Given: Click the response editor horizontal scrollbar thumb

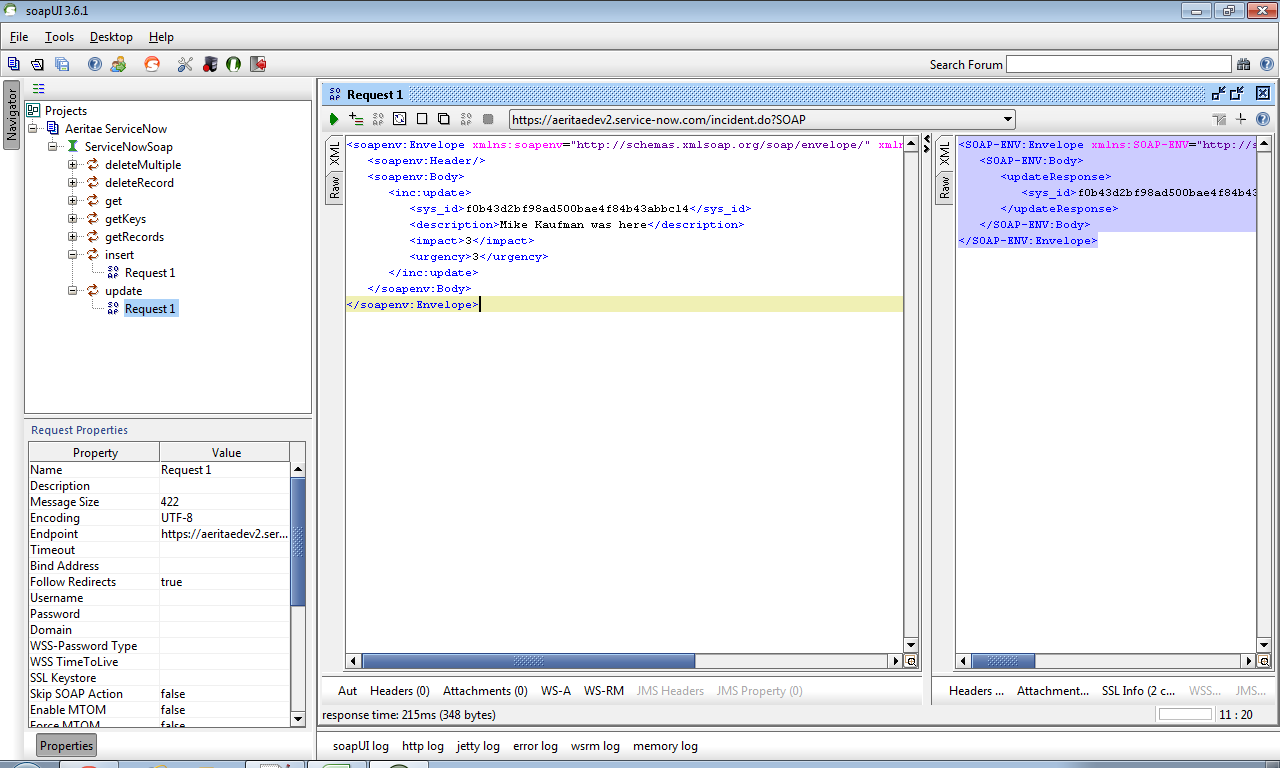Looking at the screenshot, I should coord(1003,662).
